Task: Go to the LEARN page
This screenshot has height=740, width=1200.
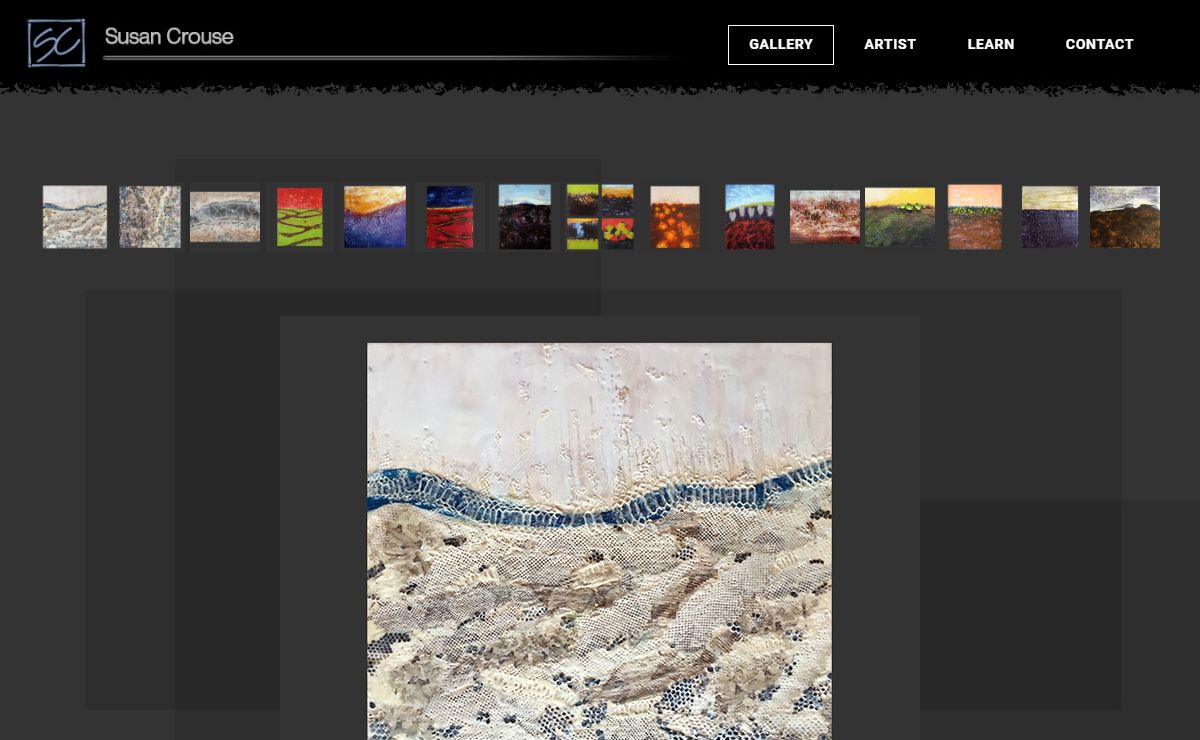Action: pyautogui.click(x=991, y=45)
